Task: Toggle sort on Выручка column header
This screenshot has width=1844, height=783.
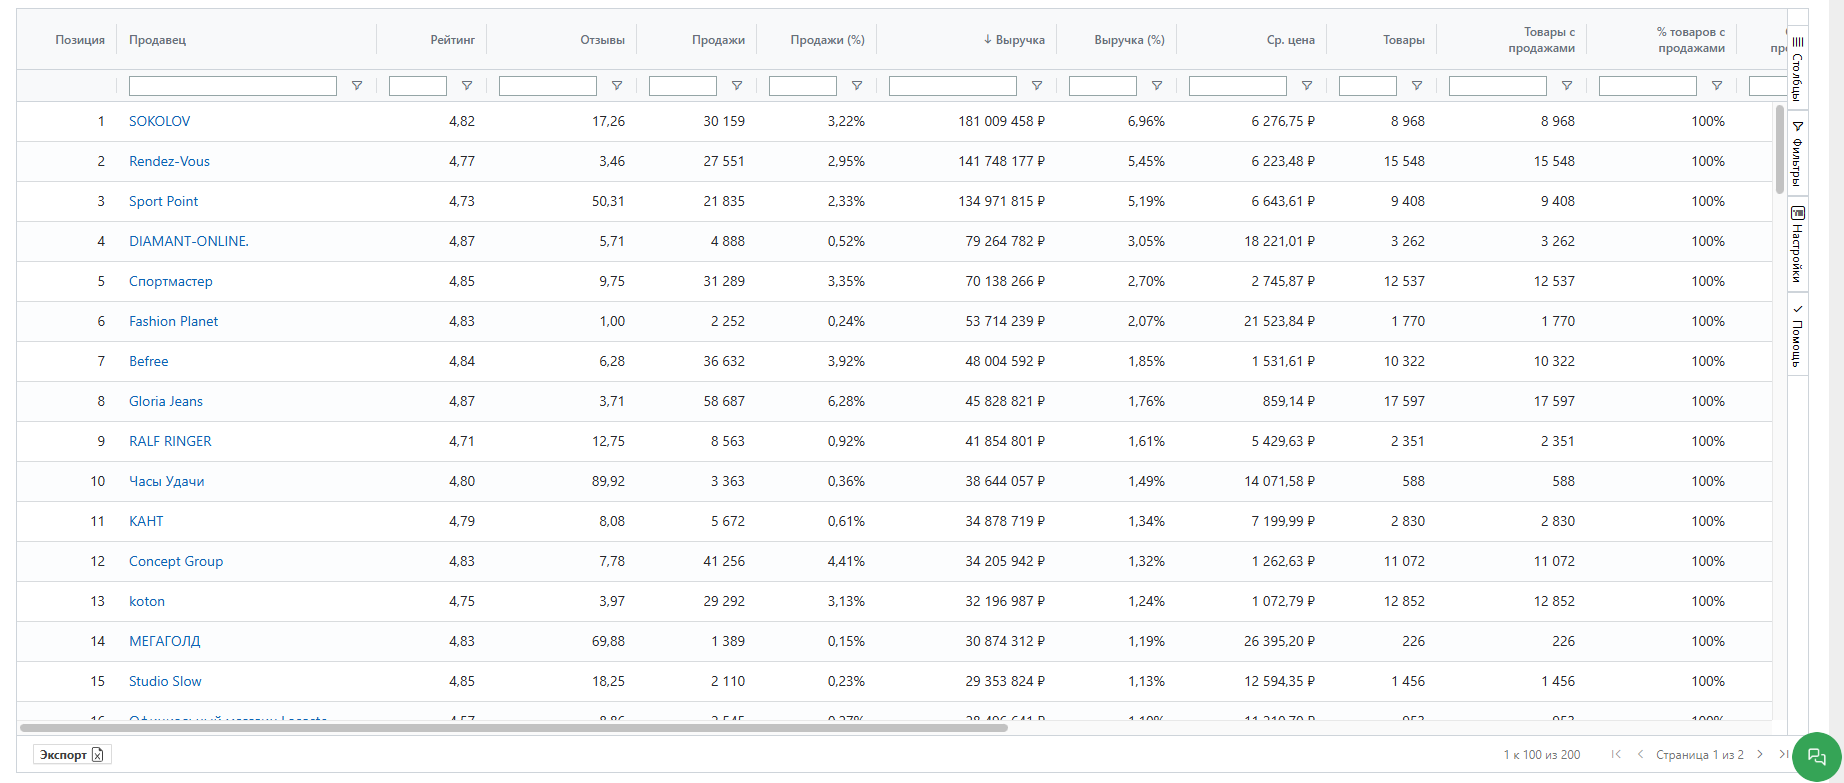Action: (x=1014, y=40)
